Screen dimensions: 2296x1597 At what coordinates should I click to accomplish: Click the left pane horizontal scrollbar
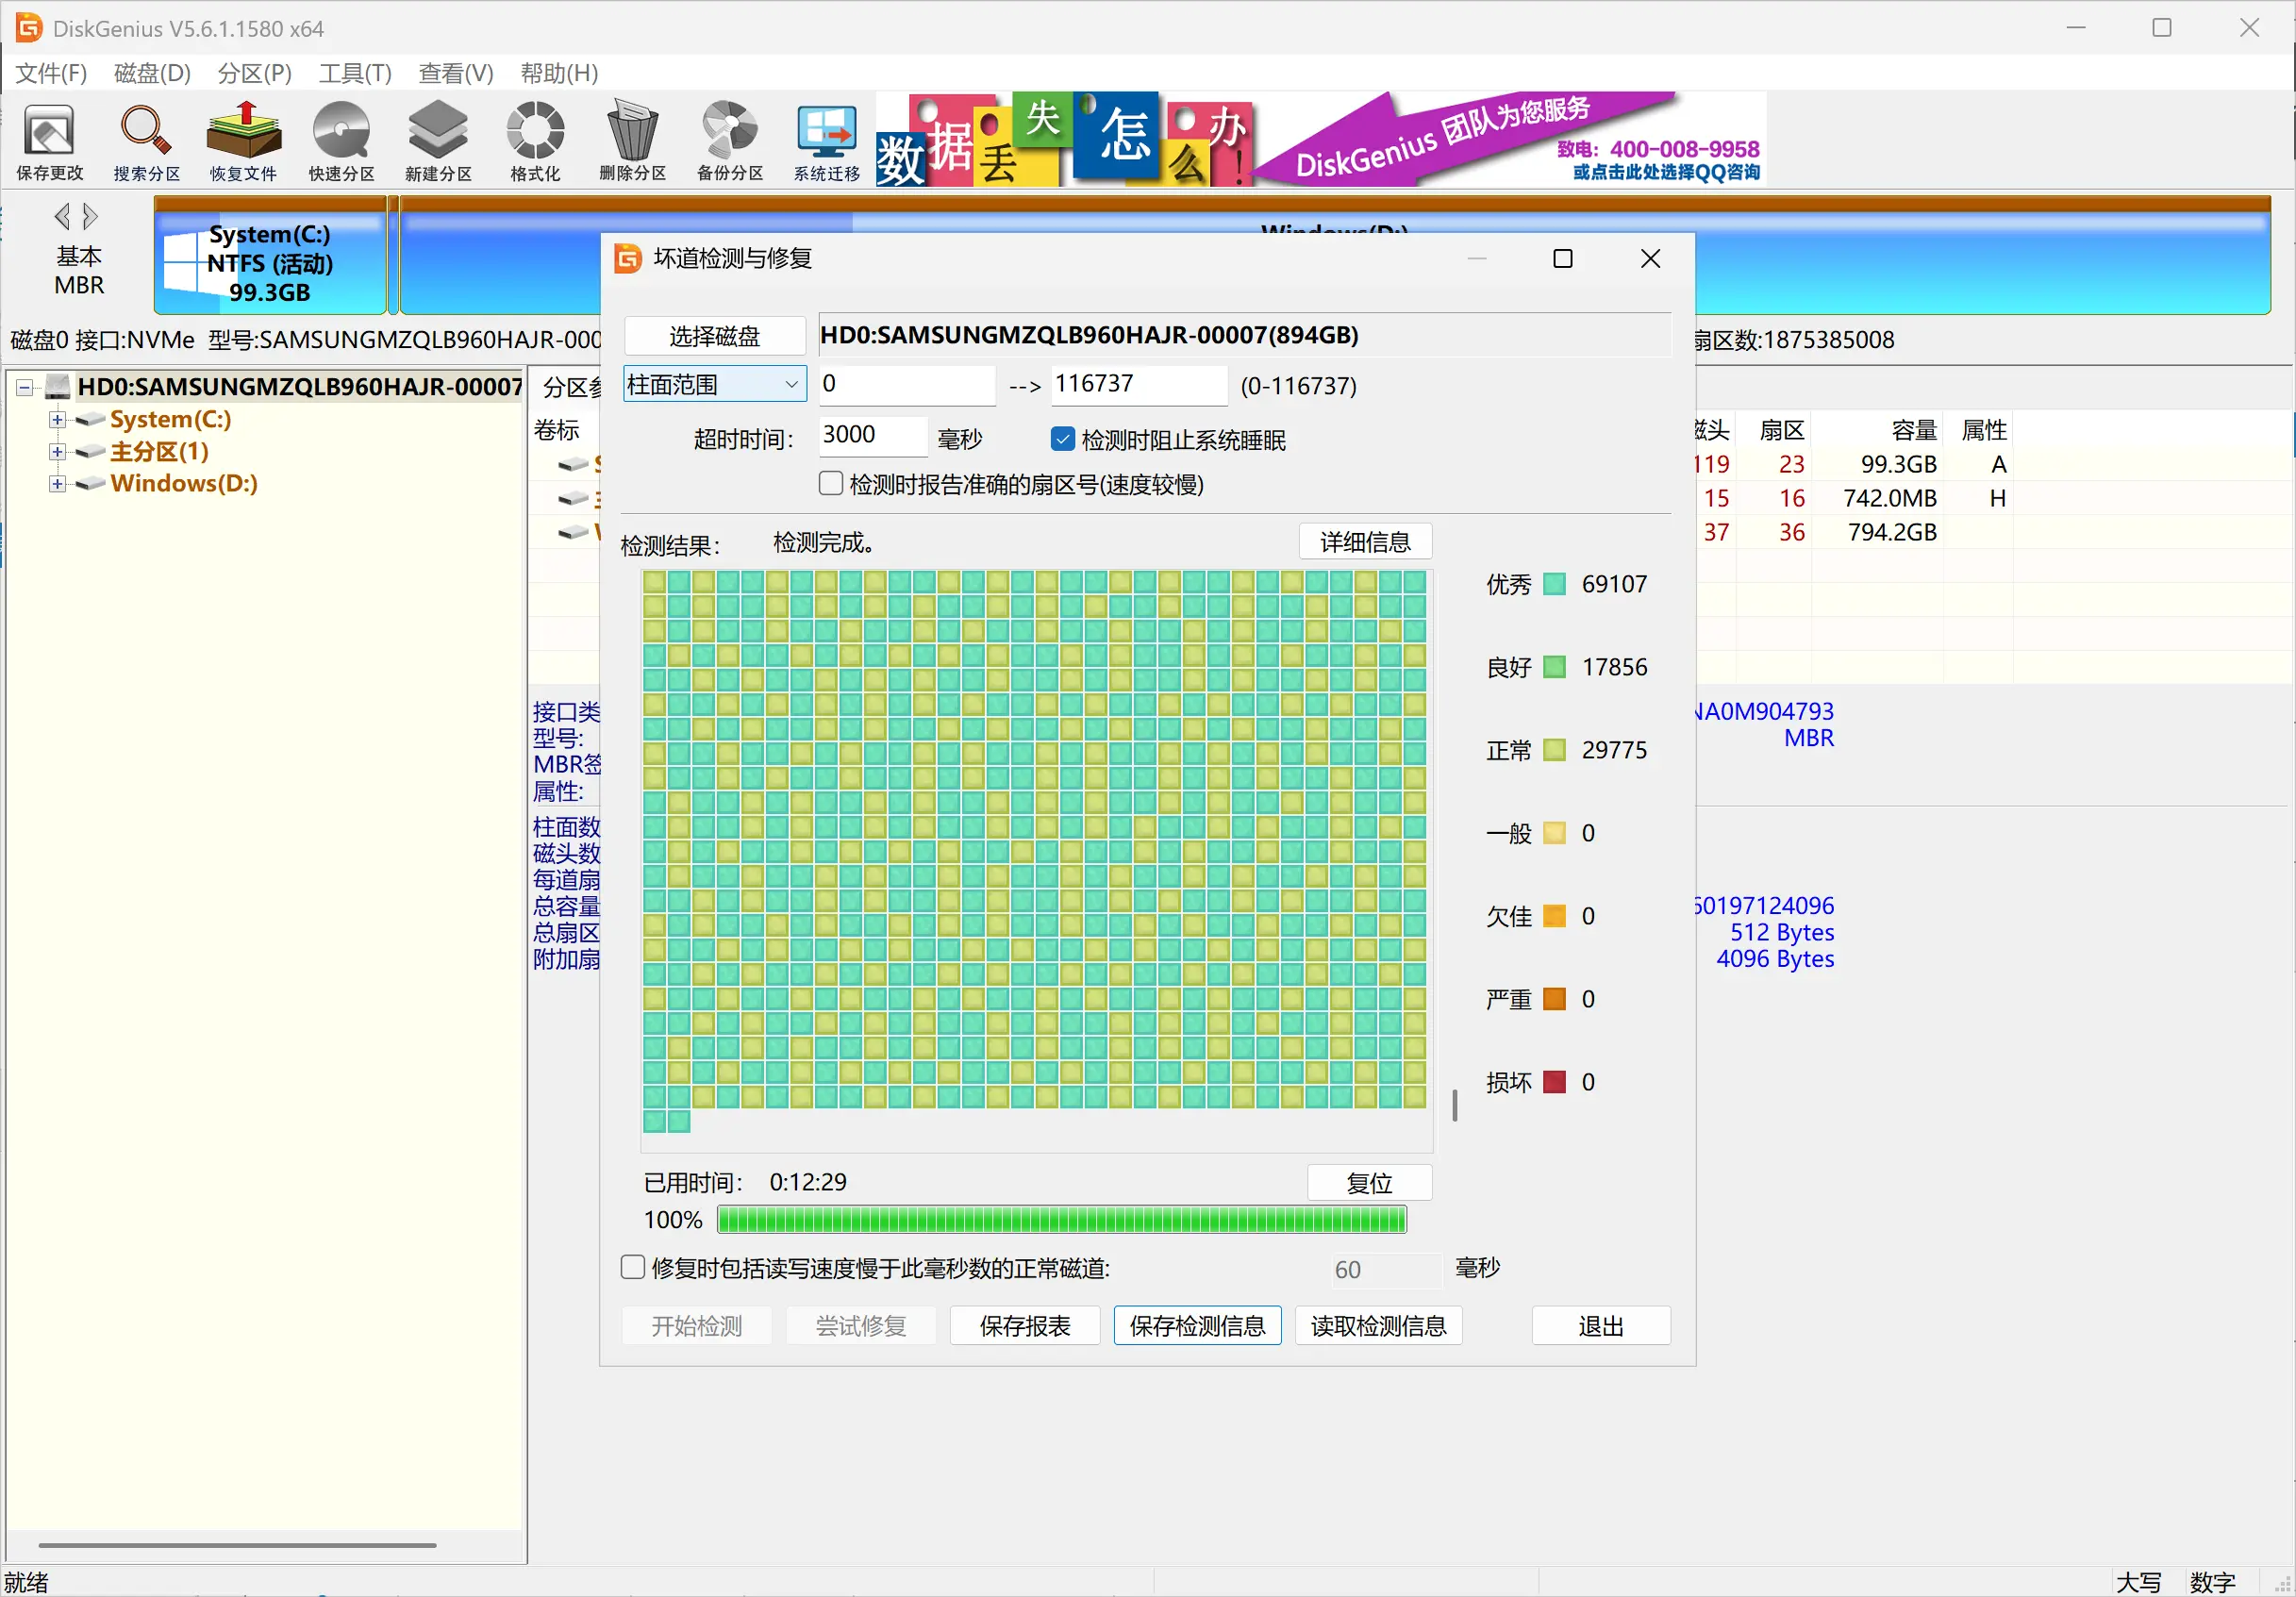coord(237,1545)
